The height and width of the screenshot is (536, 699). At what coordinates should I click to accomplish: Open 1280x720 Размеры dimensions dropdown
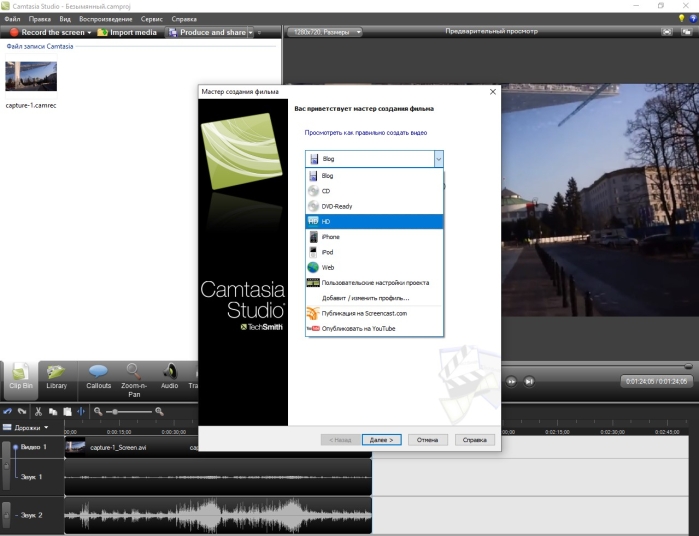point(324,32)
